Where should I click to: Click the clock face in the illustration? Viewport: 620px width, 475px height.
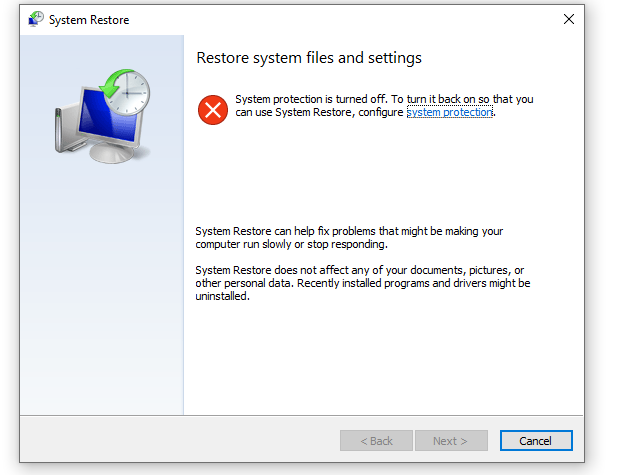click(x=129, y=93)
